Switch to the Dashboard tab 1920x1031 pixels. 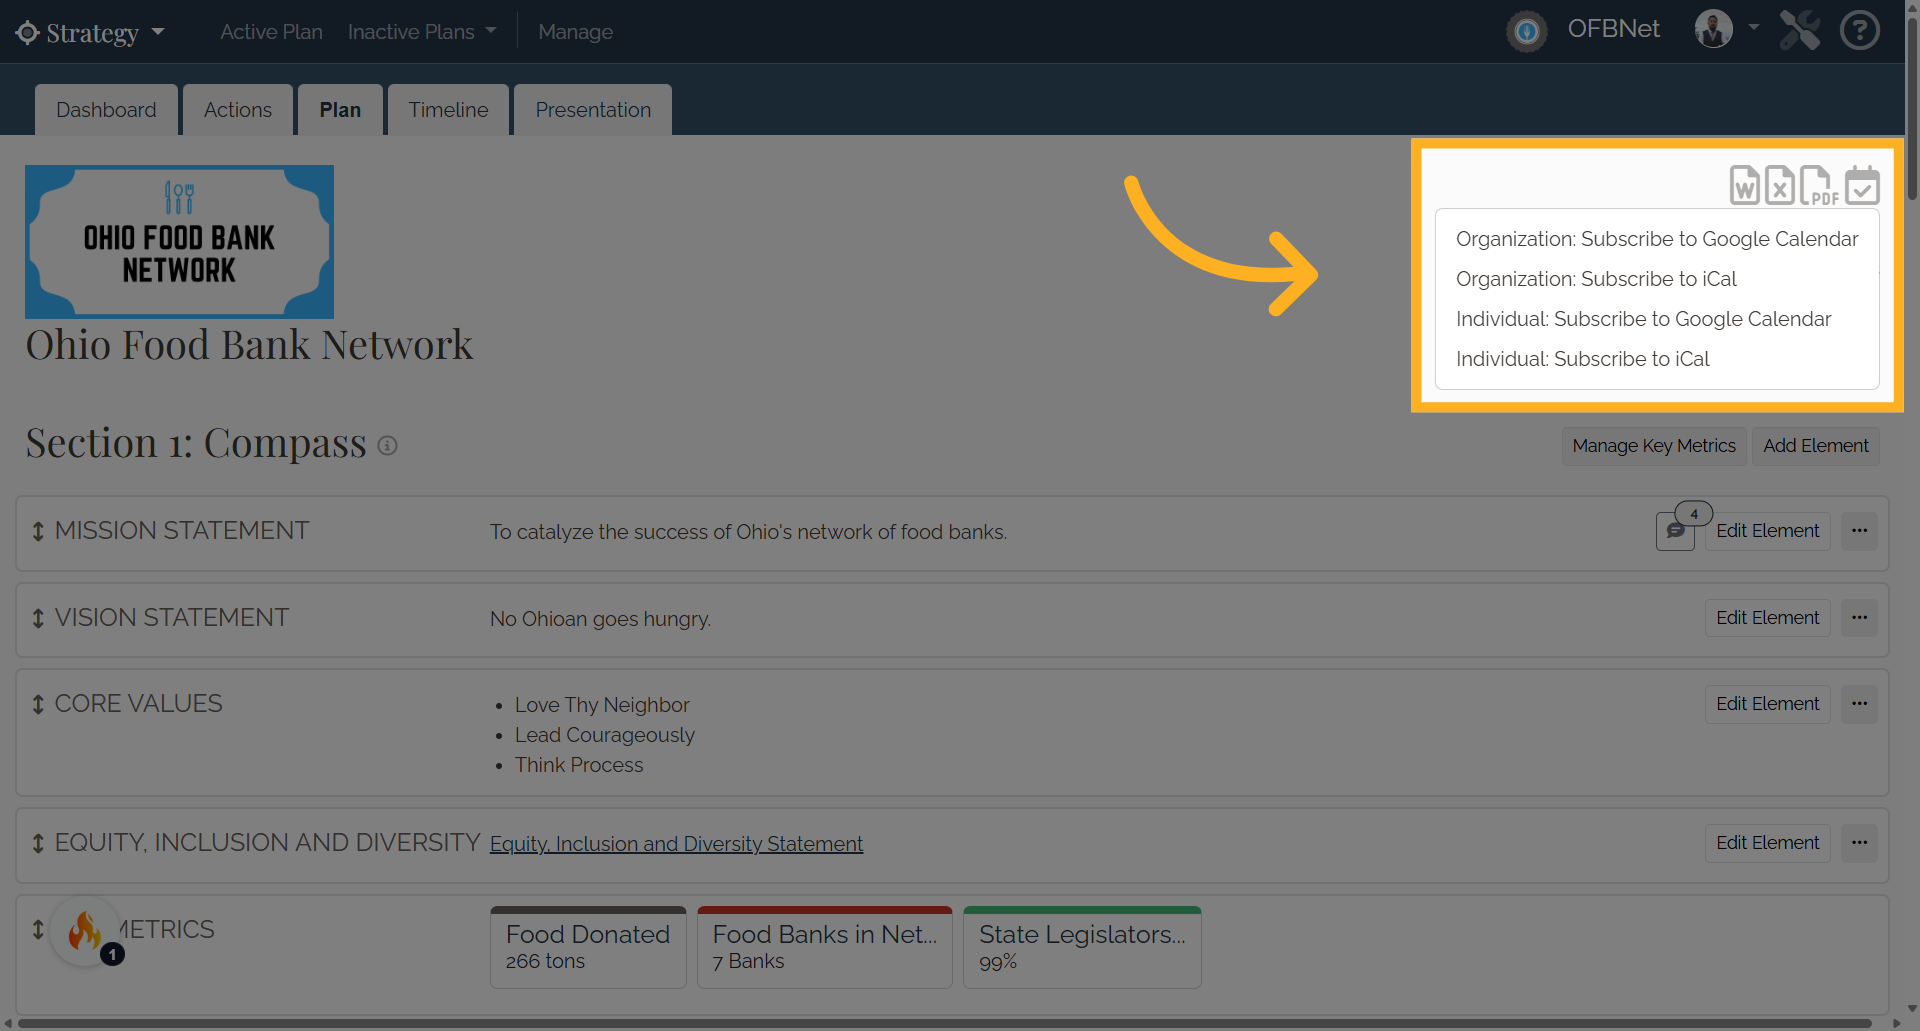point(106,110)
